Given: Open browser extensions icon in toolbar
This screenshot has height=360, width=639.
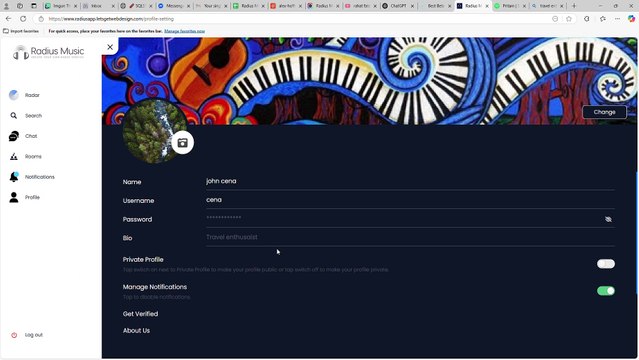Looking at the screenshot, I should pos(587,19).
